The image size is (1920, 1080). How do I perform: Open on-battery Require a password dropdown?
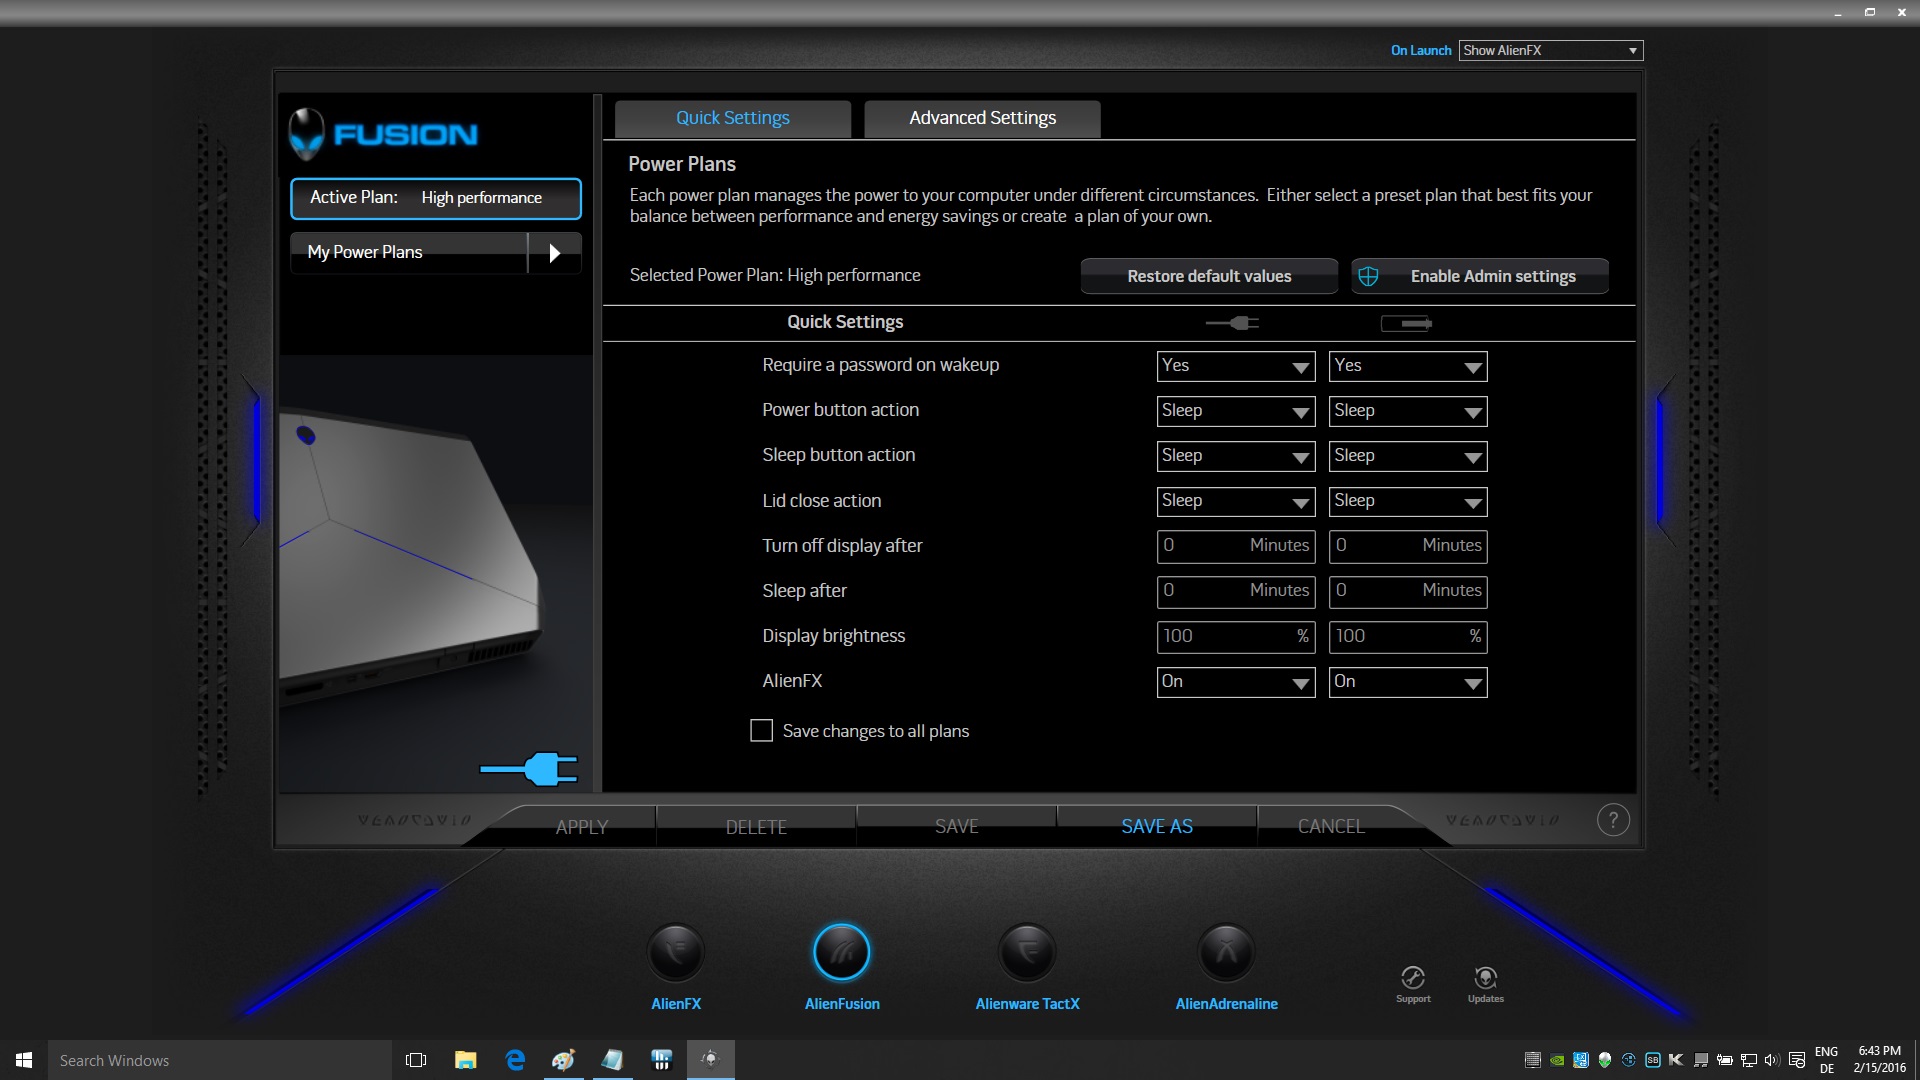coord(1408,366)
